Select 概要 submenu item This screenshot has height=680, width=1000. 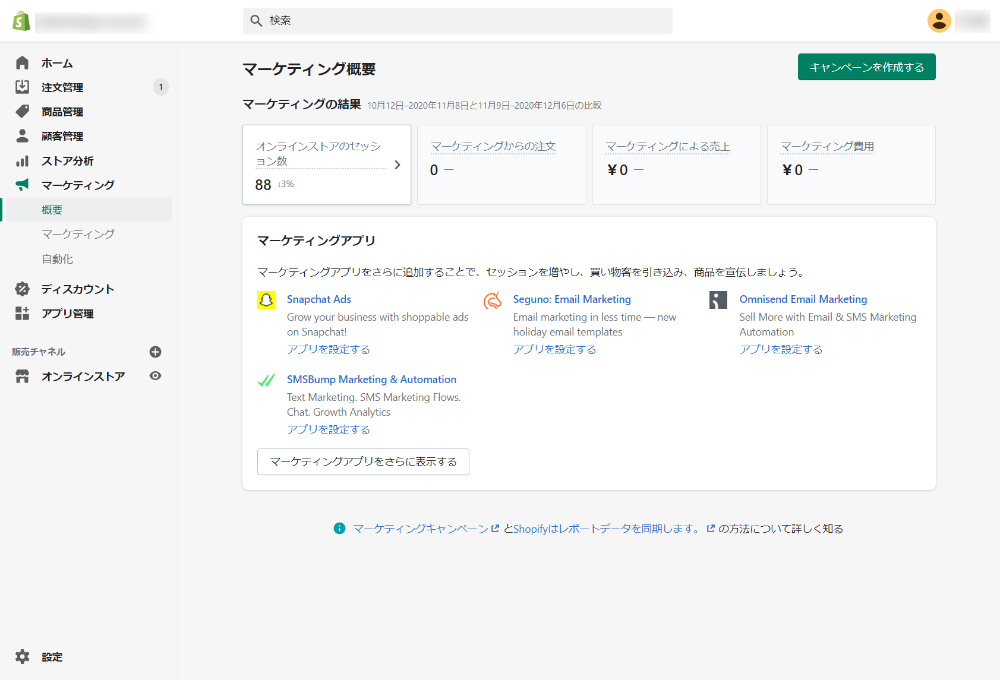pos(87,209)
